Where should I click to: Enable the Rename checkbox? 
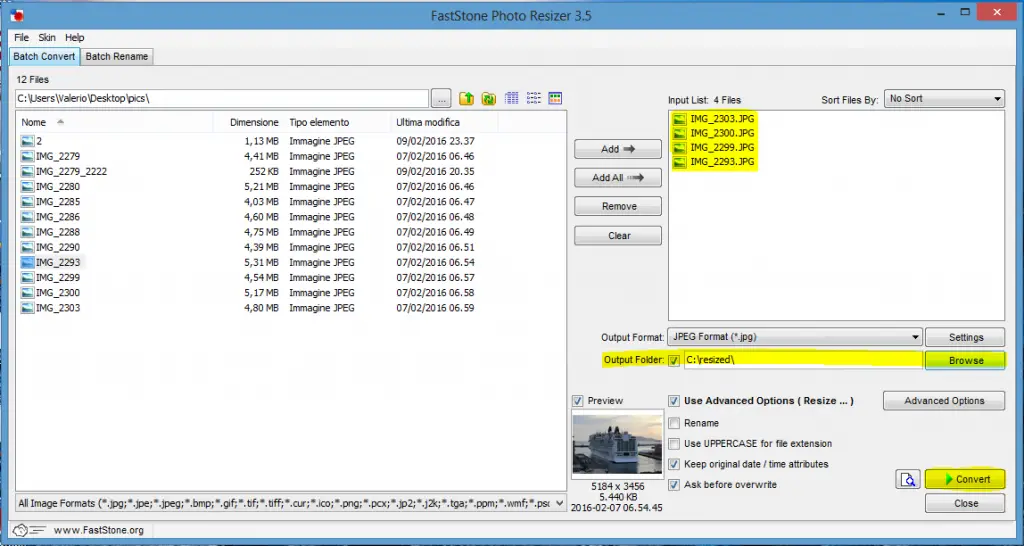(674, 423)
